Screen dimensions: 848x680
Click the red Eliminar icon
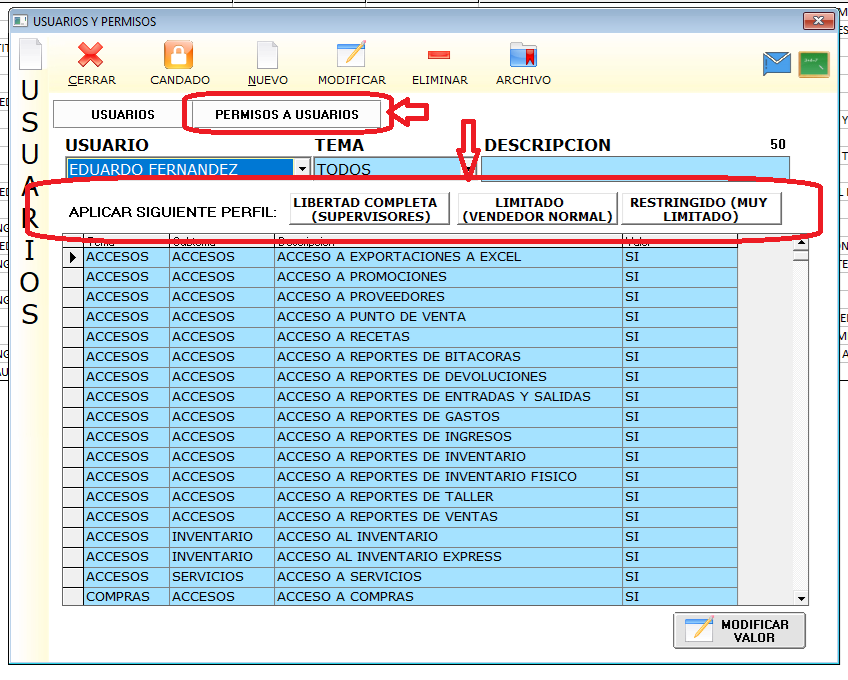pos(439,55)
